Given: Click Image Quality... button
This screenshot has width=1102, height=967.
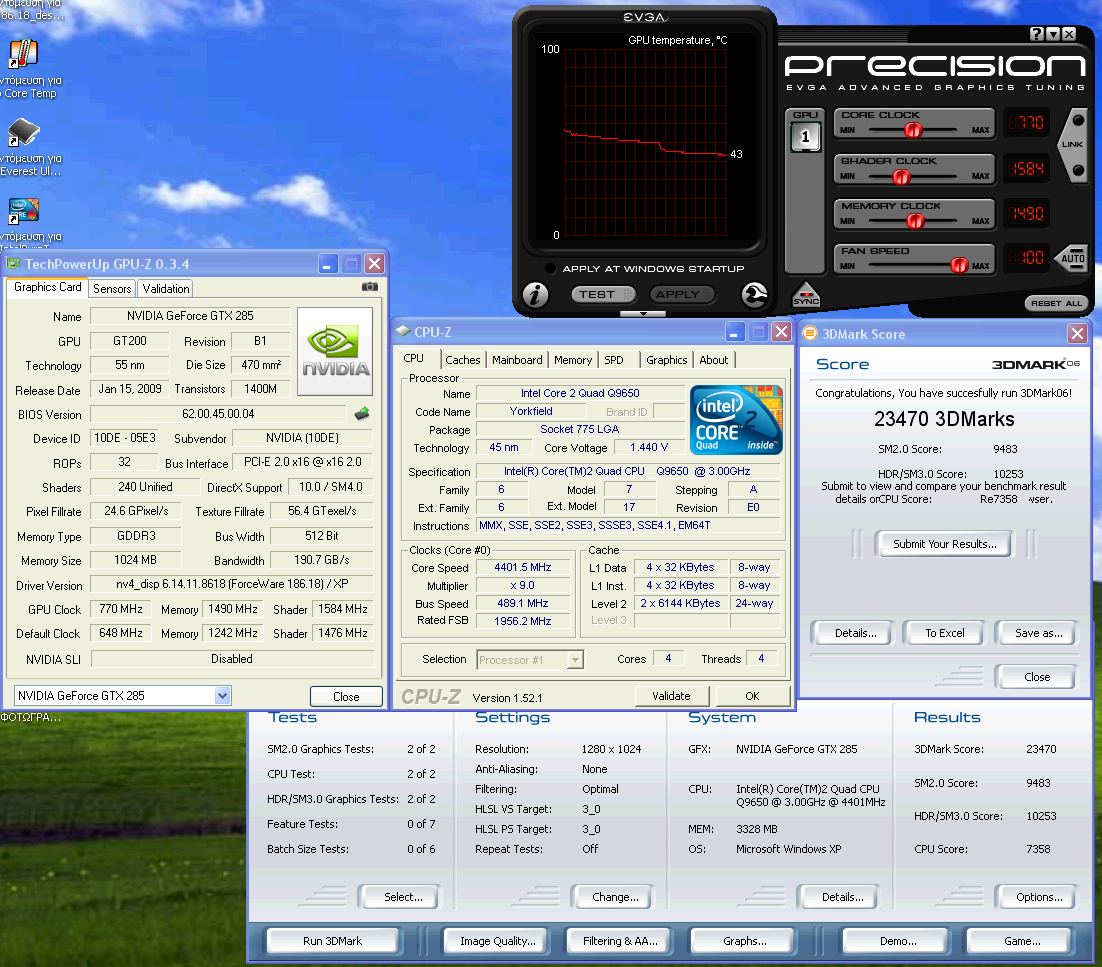Looking at the screenshot, I should [498, 941].
